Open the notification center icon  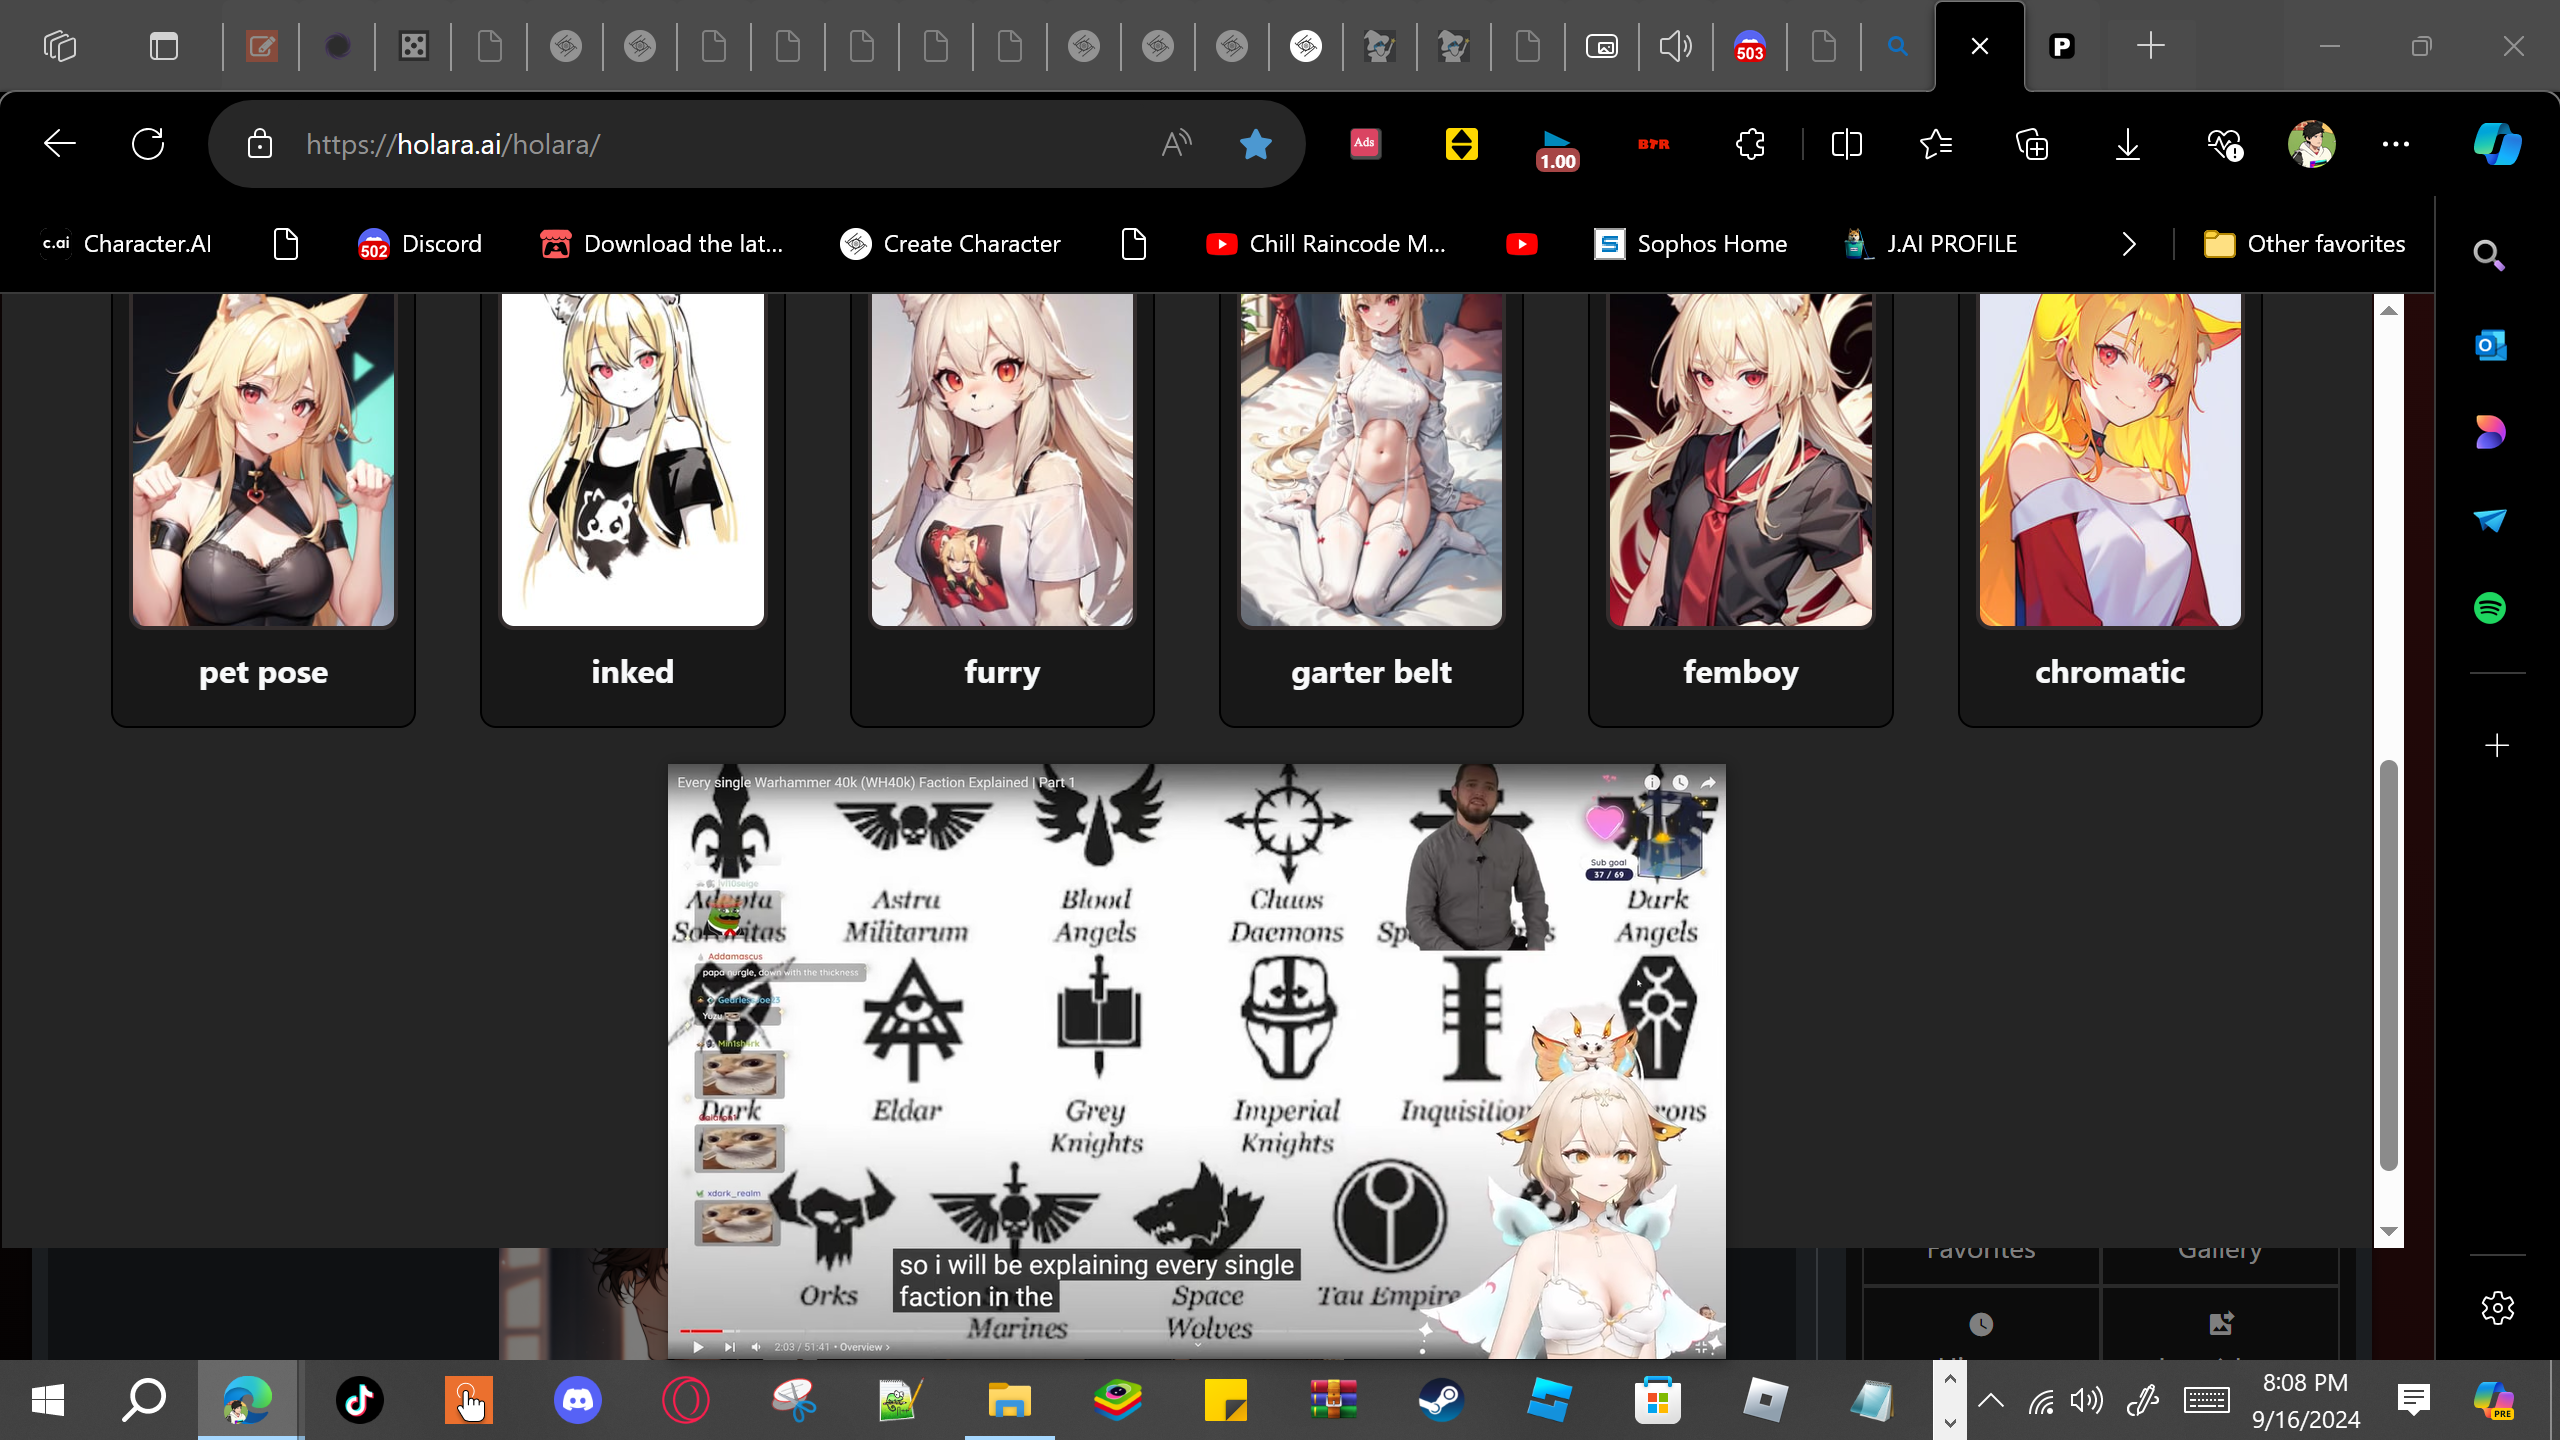pos(2414,1400)
